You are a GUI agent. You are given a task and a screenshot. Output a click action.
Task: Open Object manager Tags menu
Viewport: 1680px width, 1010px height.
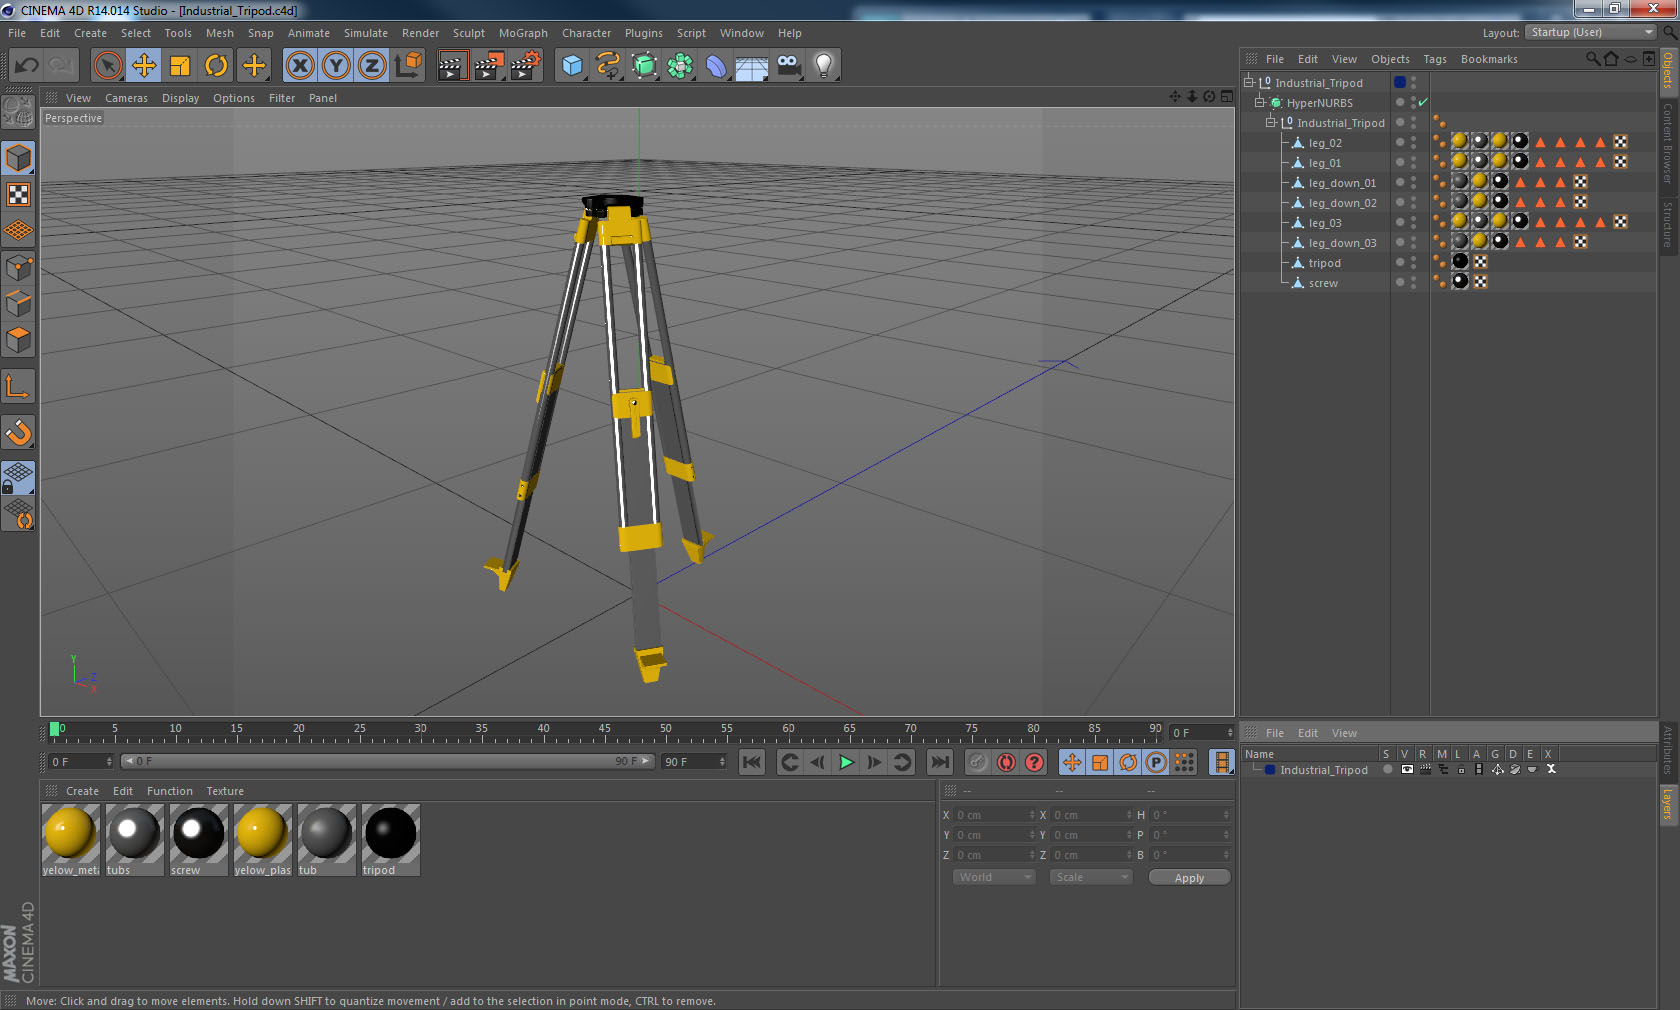[1435, 59]
